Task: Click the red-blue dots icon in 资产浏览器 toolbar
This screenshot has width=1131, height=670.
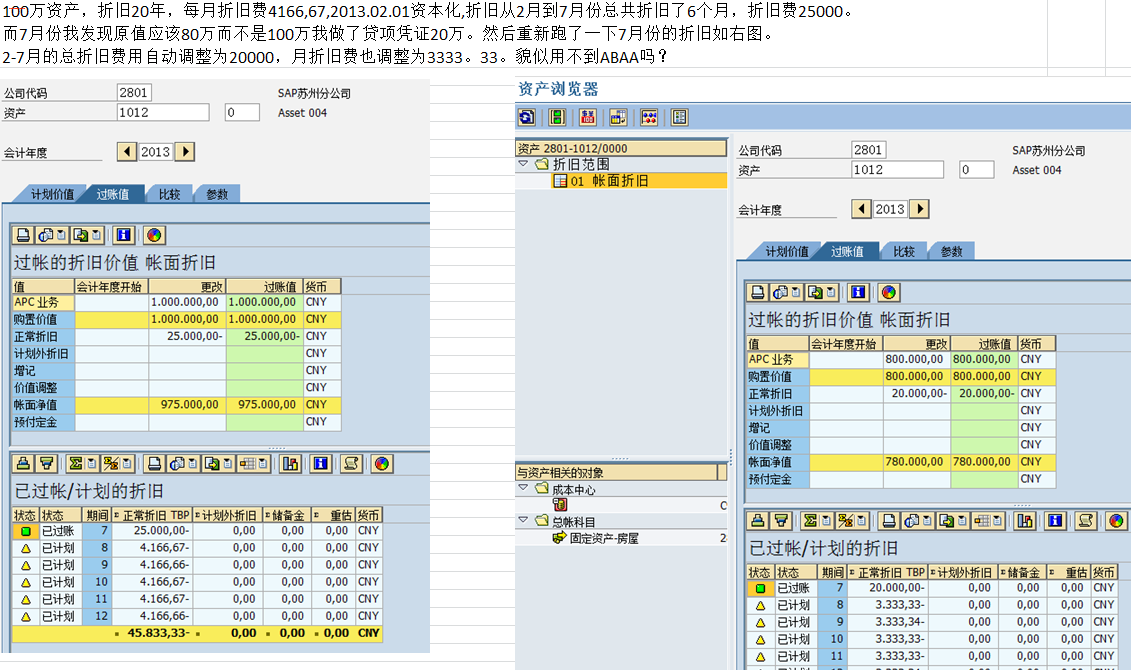Action: click(x=649, y=118)
